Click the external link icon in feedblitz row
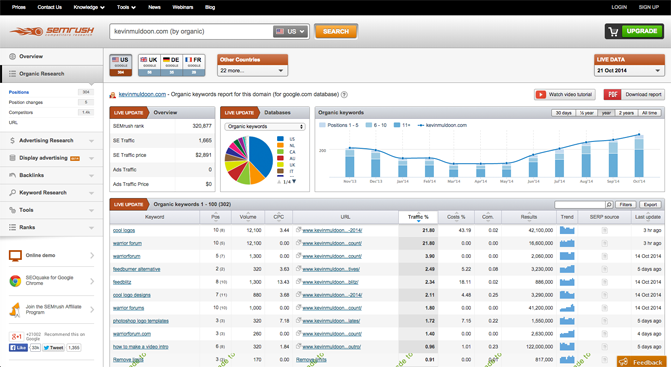 299,282
